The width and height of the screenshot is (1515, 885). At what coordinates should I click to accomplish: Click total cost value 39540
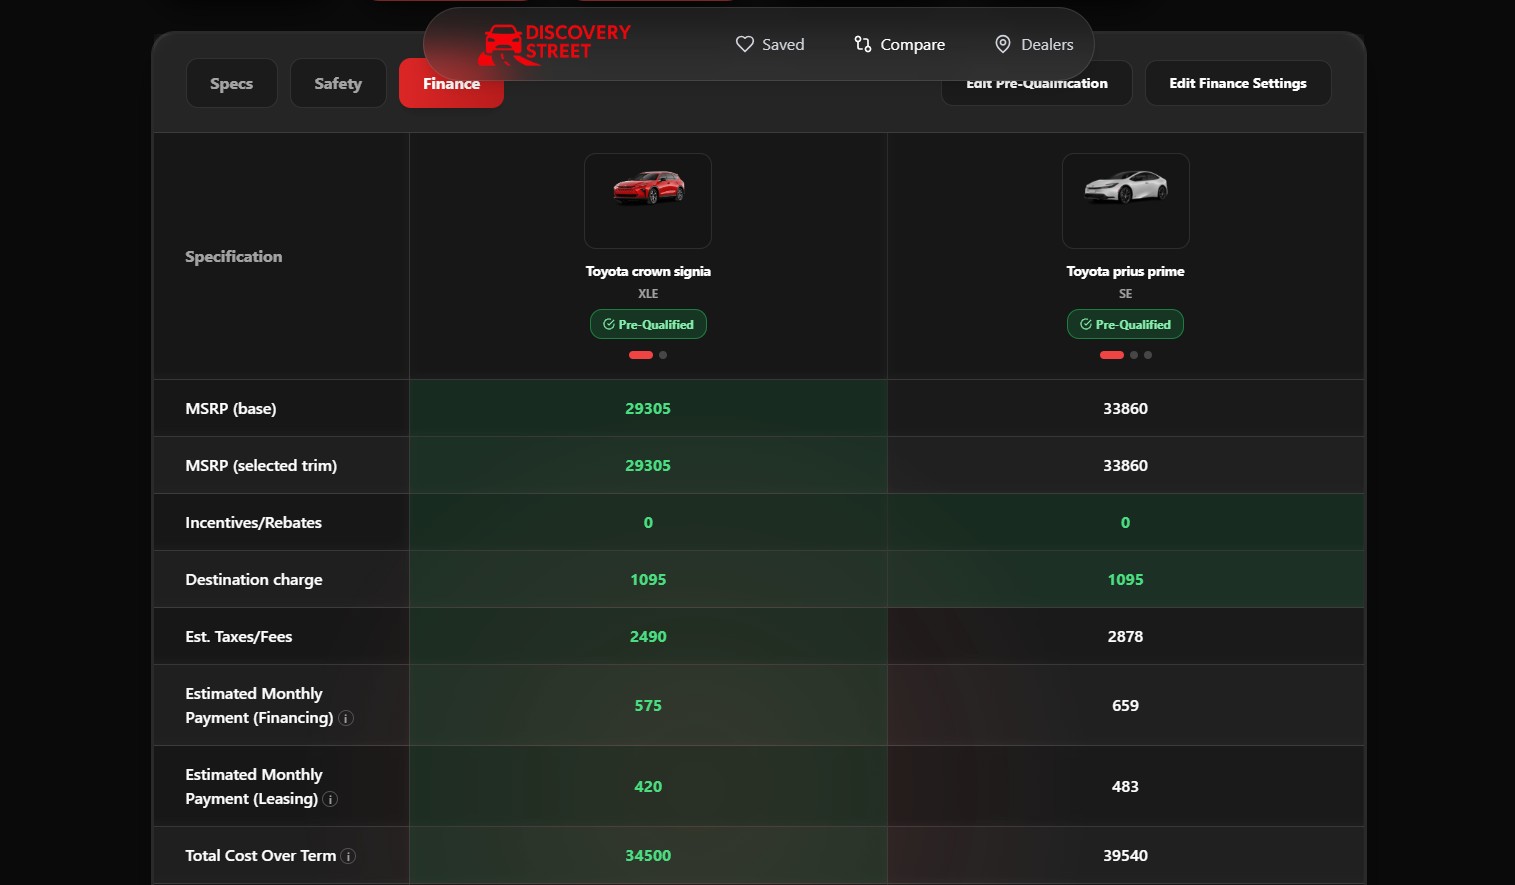[1125, 855]
